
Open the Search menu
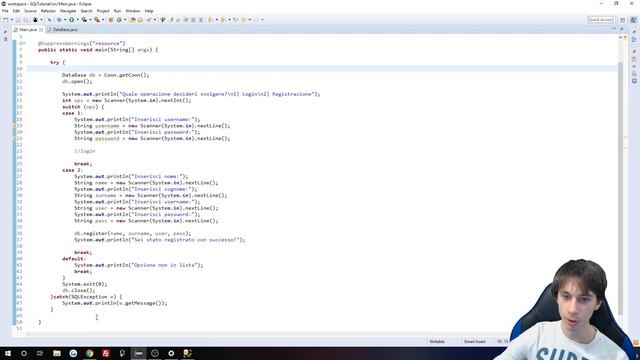(x=86, y=11)
